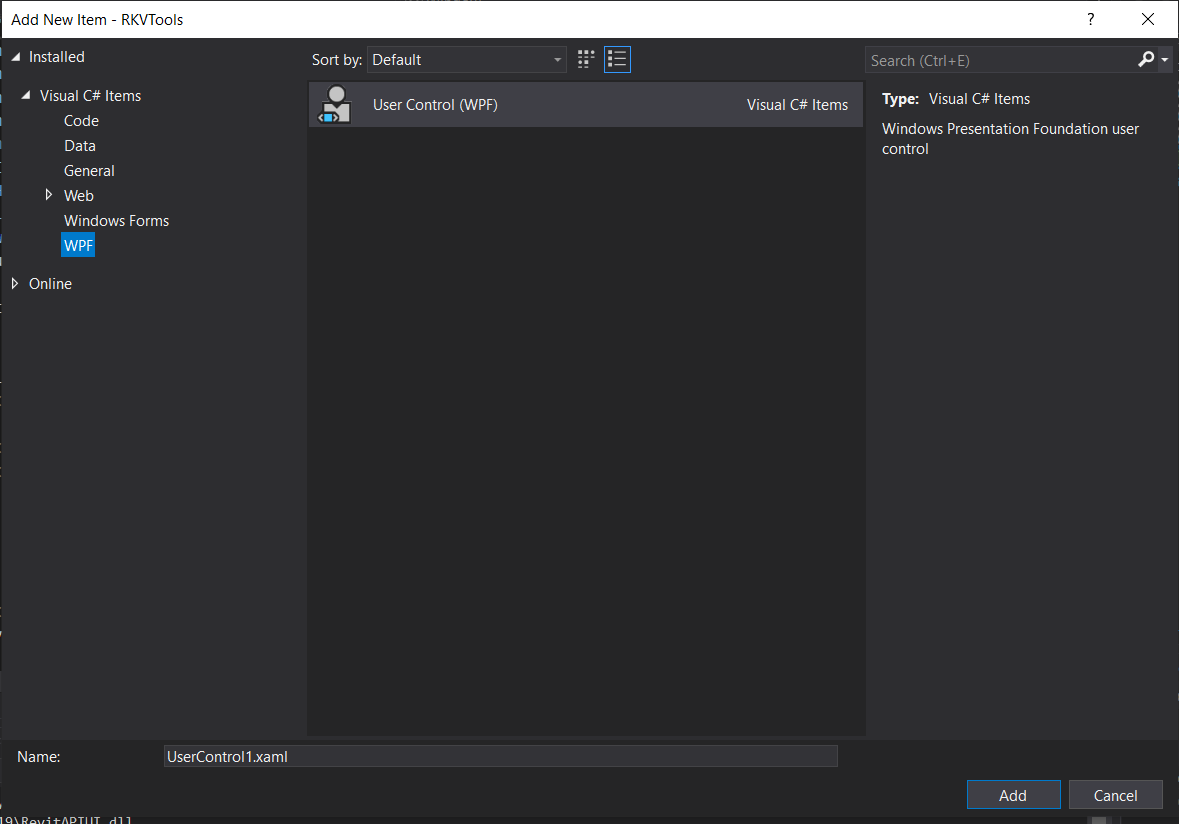
Task: Collapse the Installed section
Action: pos(16,56)
